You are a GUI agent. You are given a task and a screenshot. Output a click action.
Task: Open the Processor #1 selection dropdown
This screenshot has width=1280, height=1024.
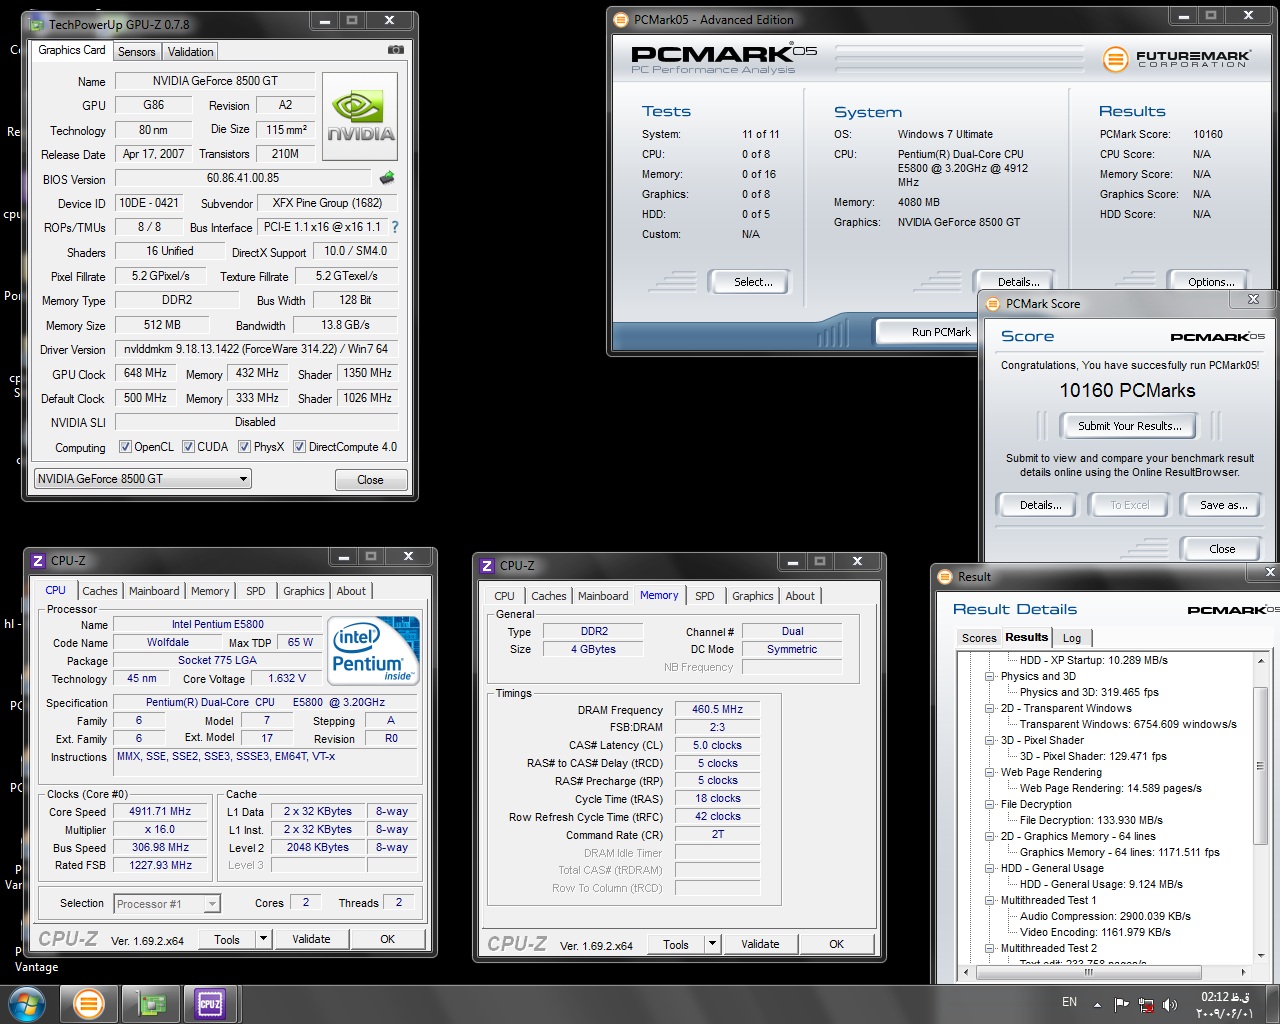166,904
